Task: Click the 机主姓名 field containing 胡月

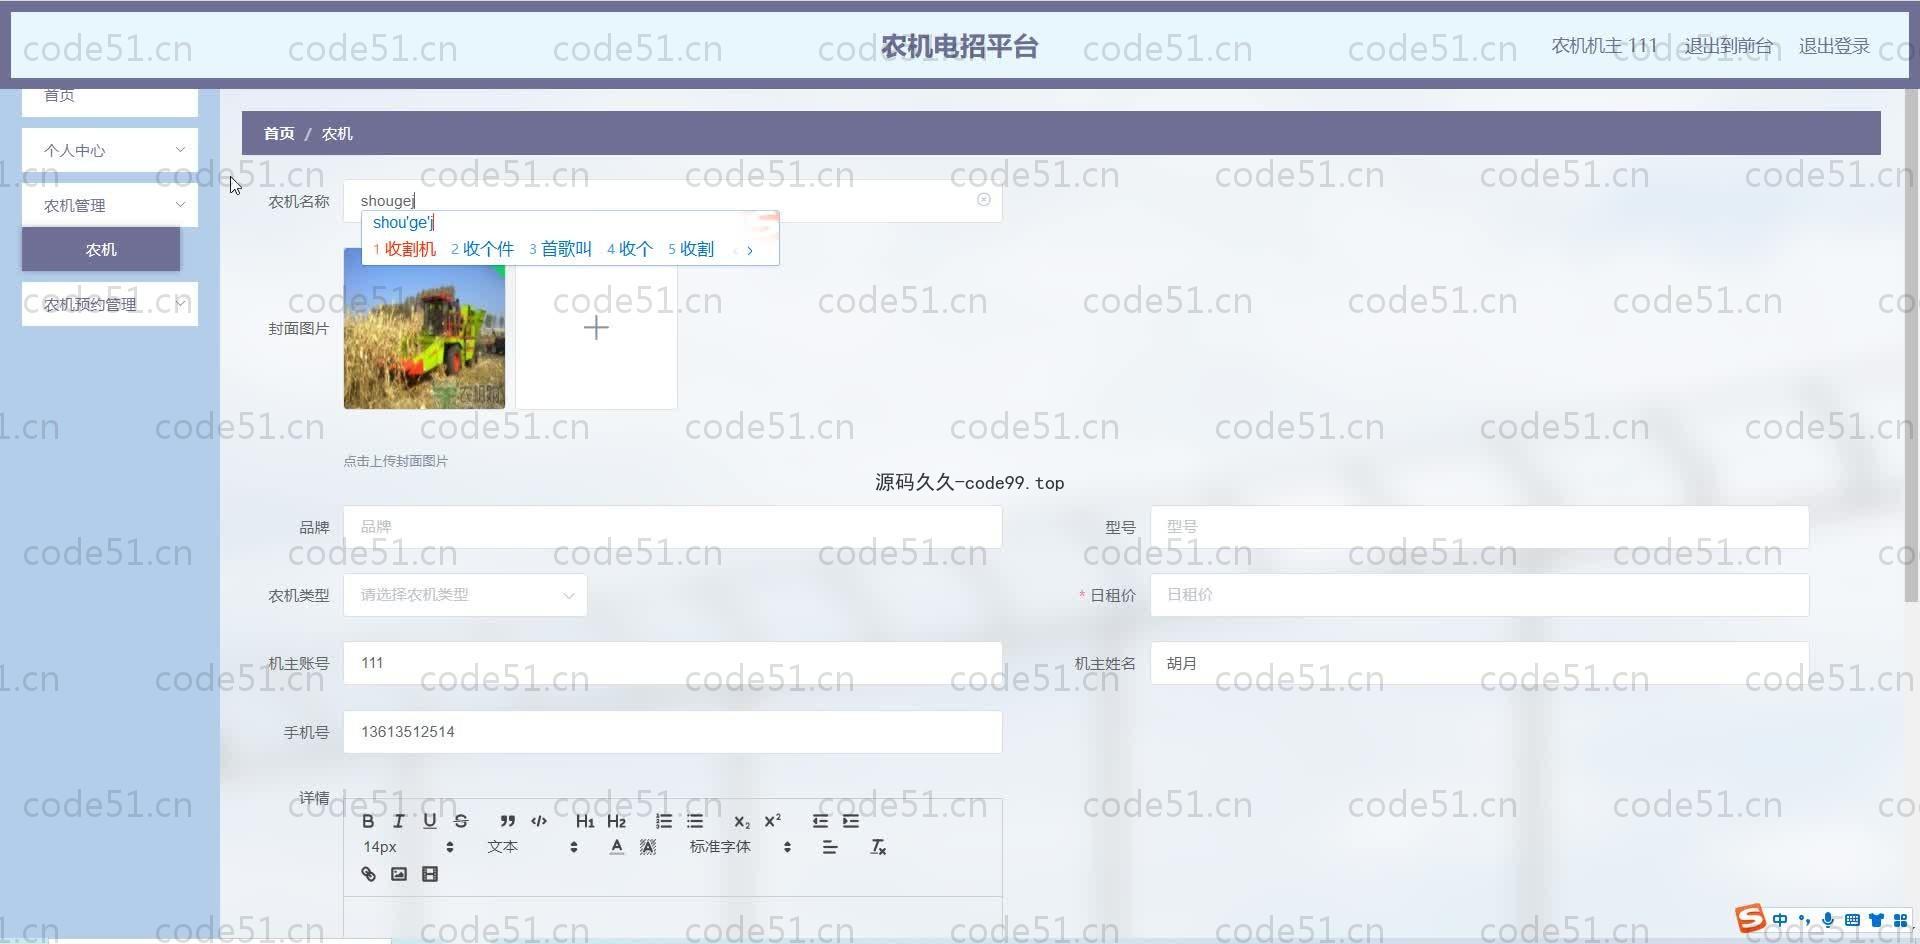Action: click(x=1479, y=663)
